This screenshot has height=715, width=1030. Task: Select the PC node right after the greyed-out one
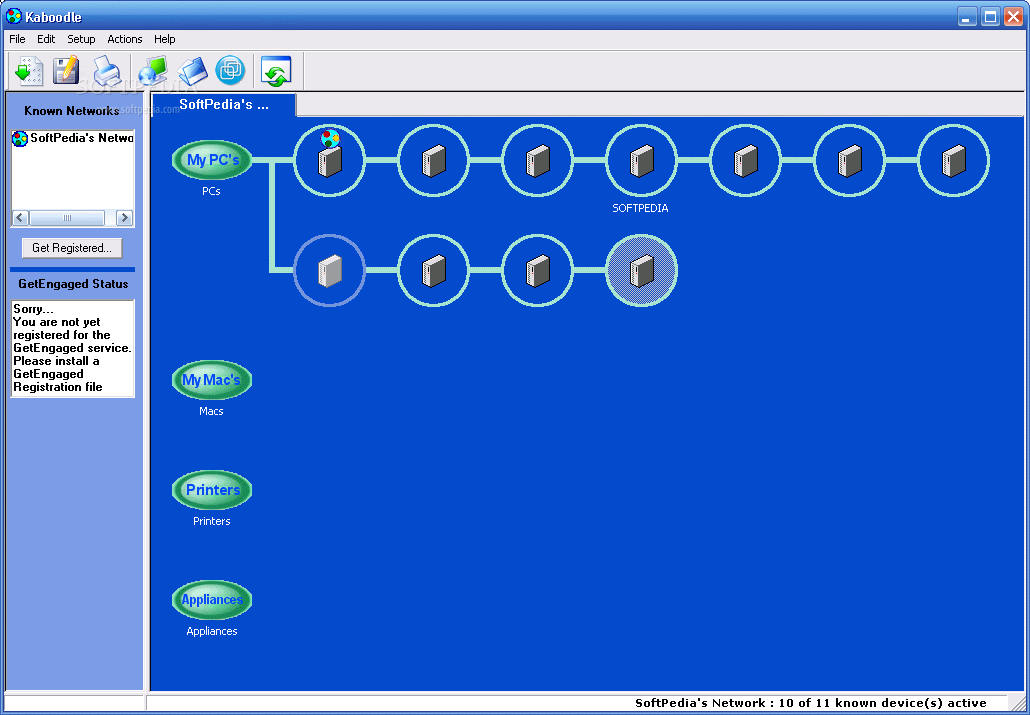point(434,270)
